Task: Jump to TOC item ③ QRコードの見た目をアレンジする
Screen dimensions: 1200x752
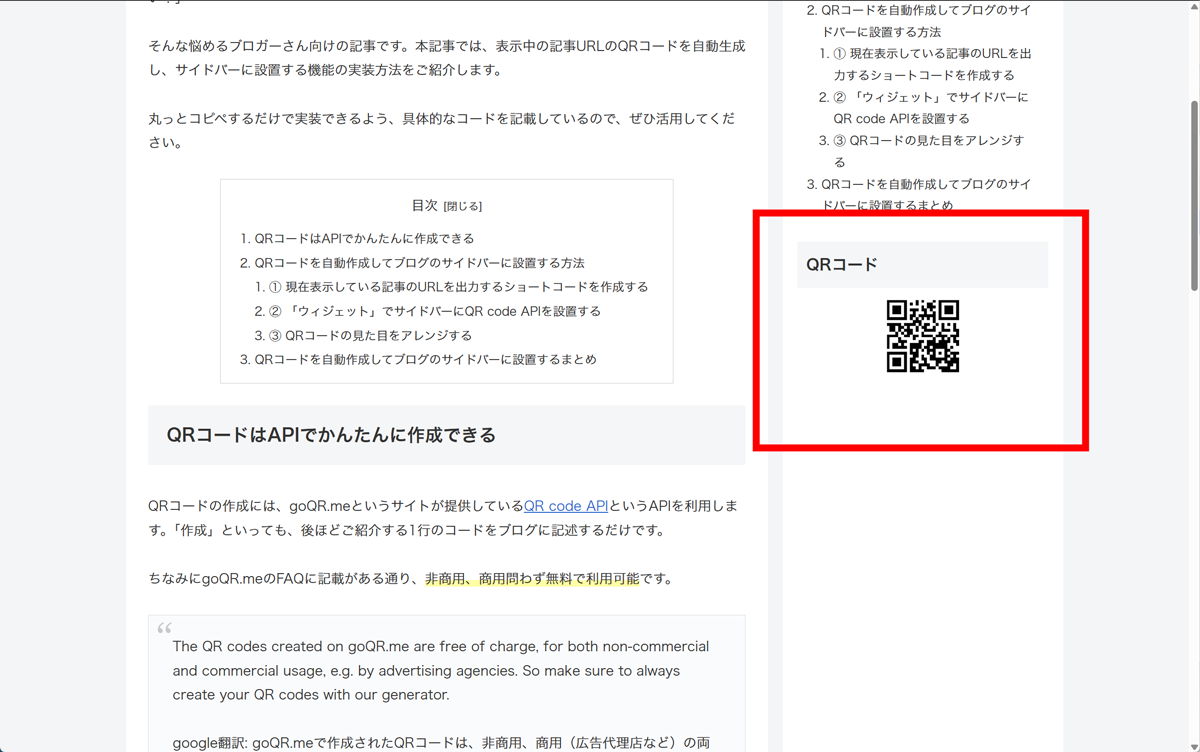Action: pyautogui.click(x=370, y=335)
